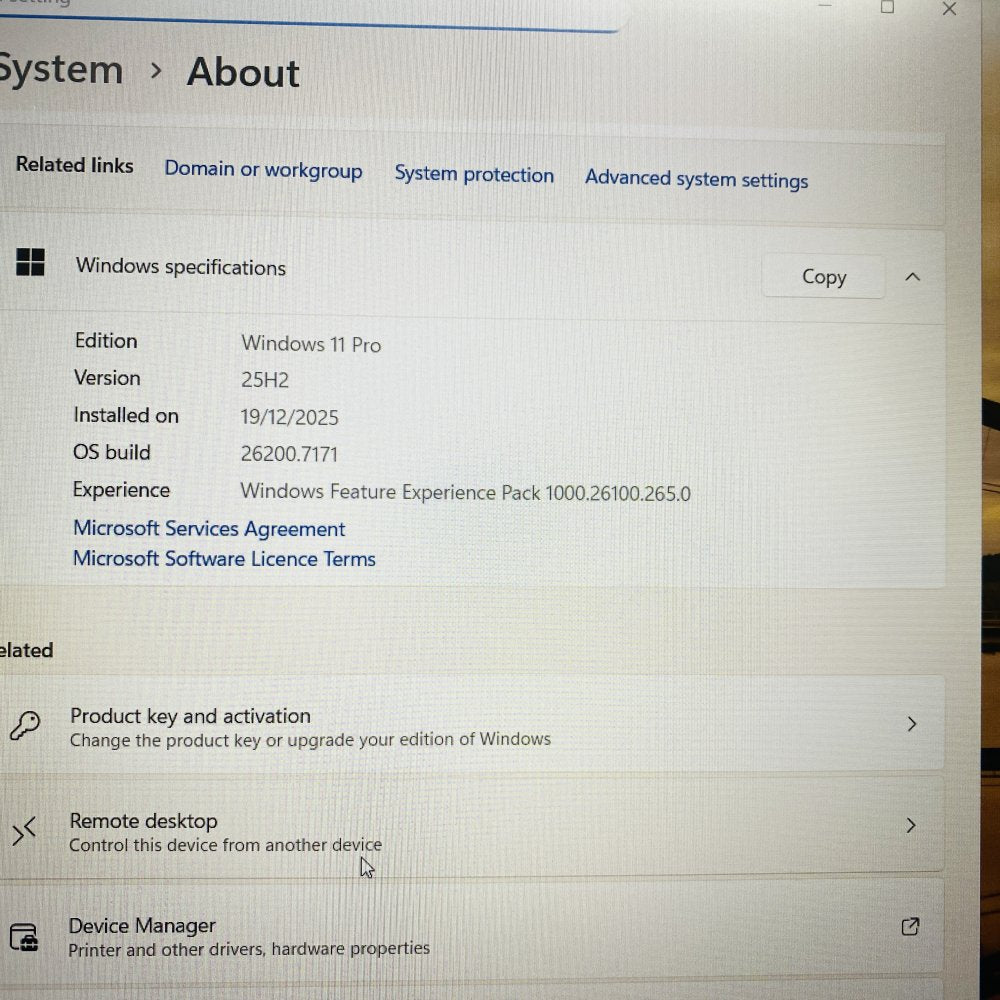Viewport: 1000px width, 1000px height.
Task: Select System in the breadcrumb
Action: click(x=60, y=70)
